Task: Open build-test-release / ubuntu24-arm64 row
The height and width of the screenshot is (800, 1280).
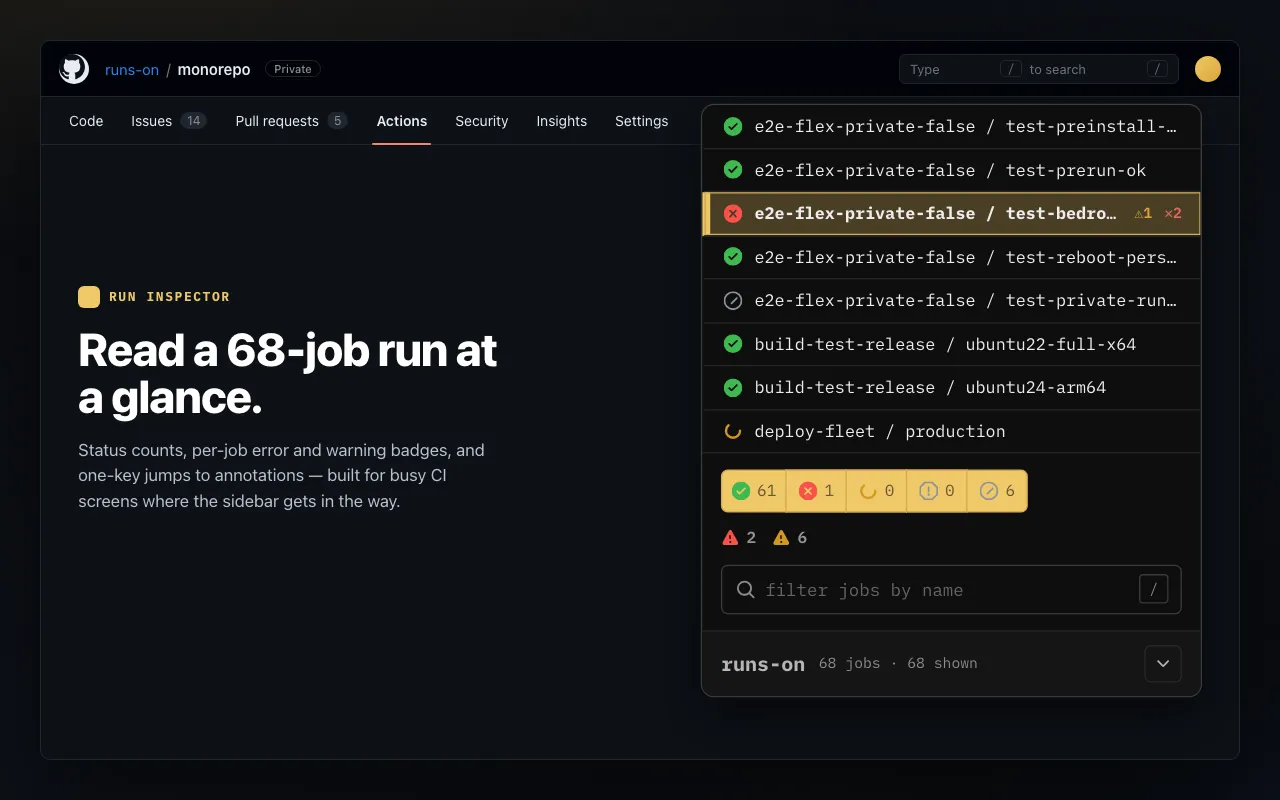Action: tap(951, 387)
